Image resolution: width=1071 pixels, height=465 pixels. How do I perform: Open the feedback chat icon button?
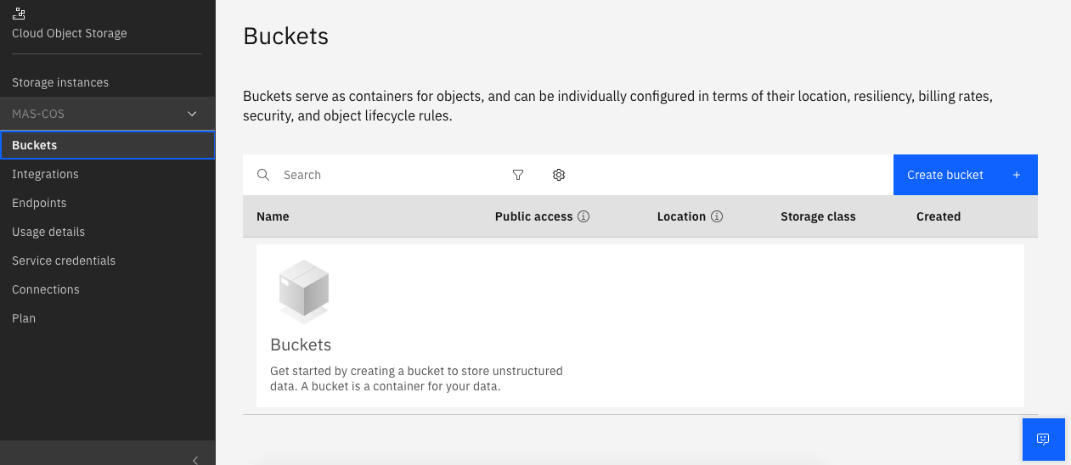1043,439
